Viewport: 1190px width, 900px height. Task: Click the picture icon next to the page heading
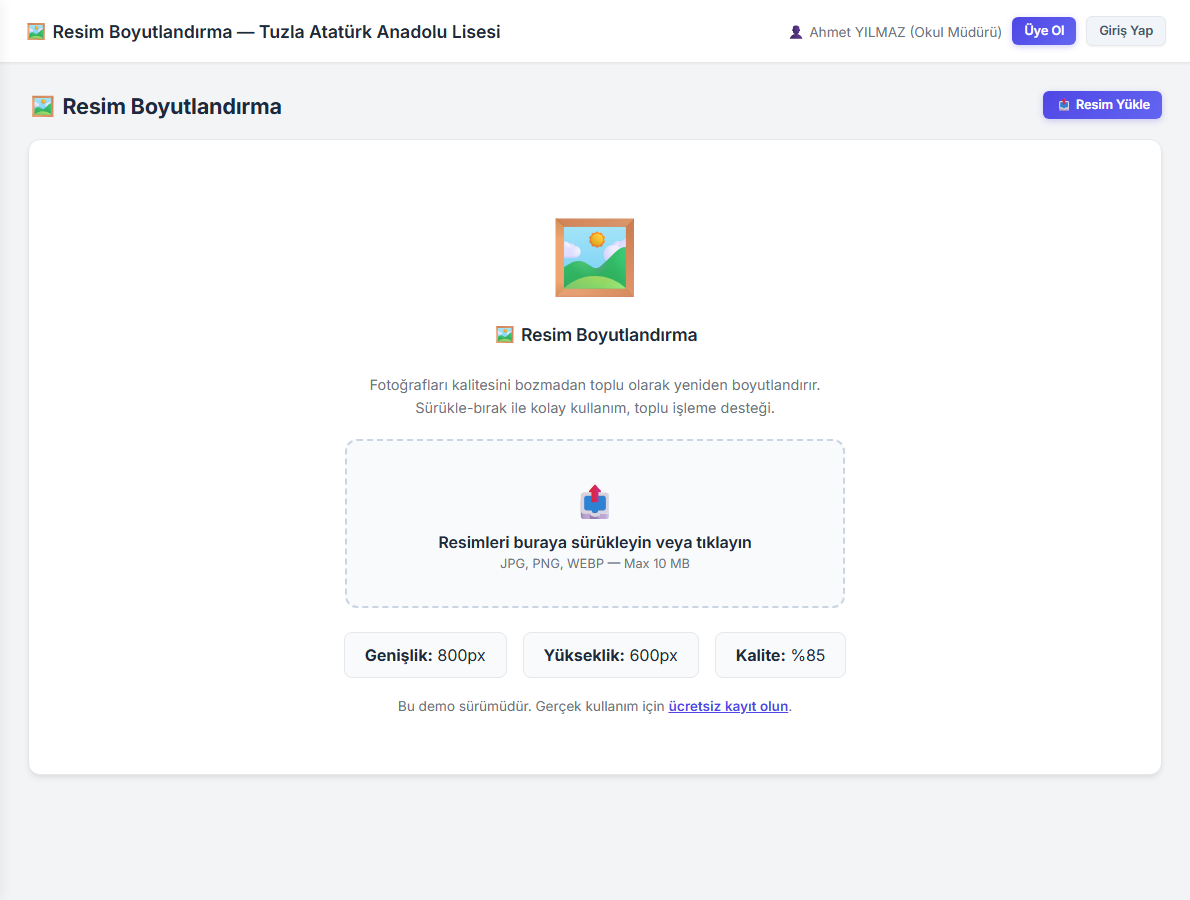[x=42, y=106]
